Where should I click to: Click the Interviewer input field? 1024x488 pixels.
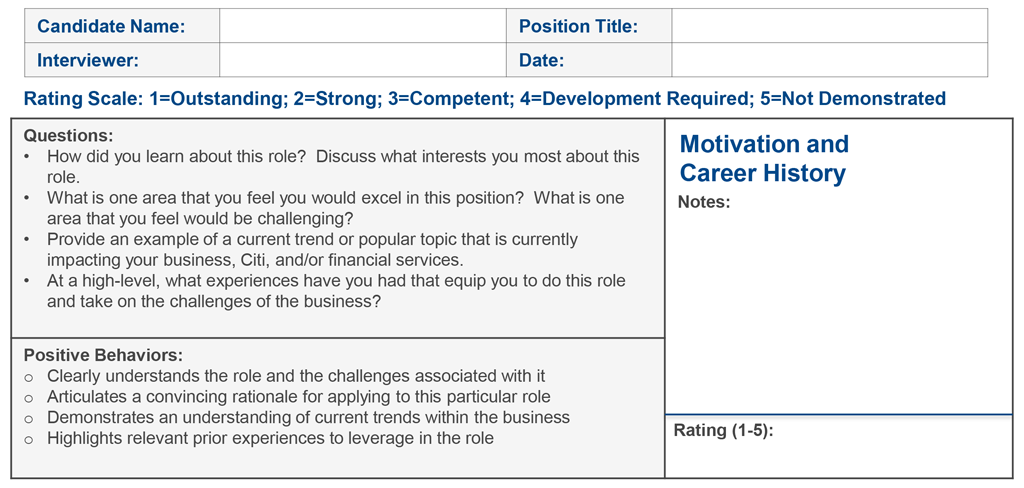[x=362, y=61]
